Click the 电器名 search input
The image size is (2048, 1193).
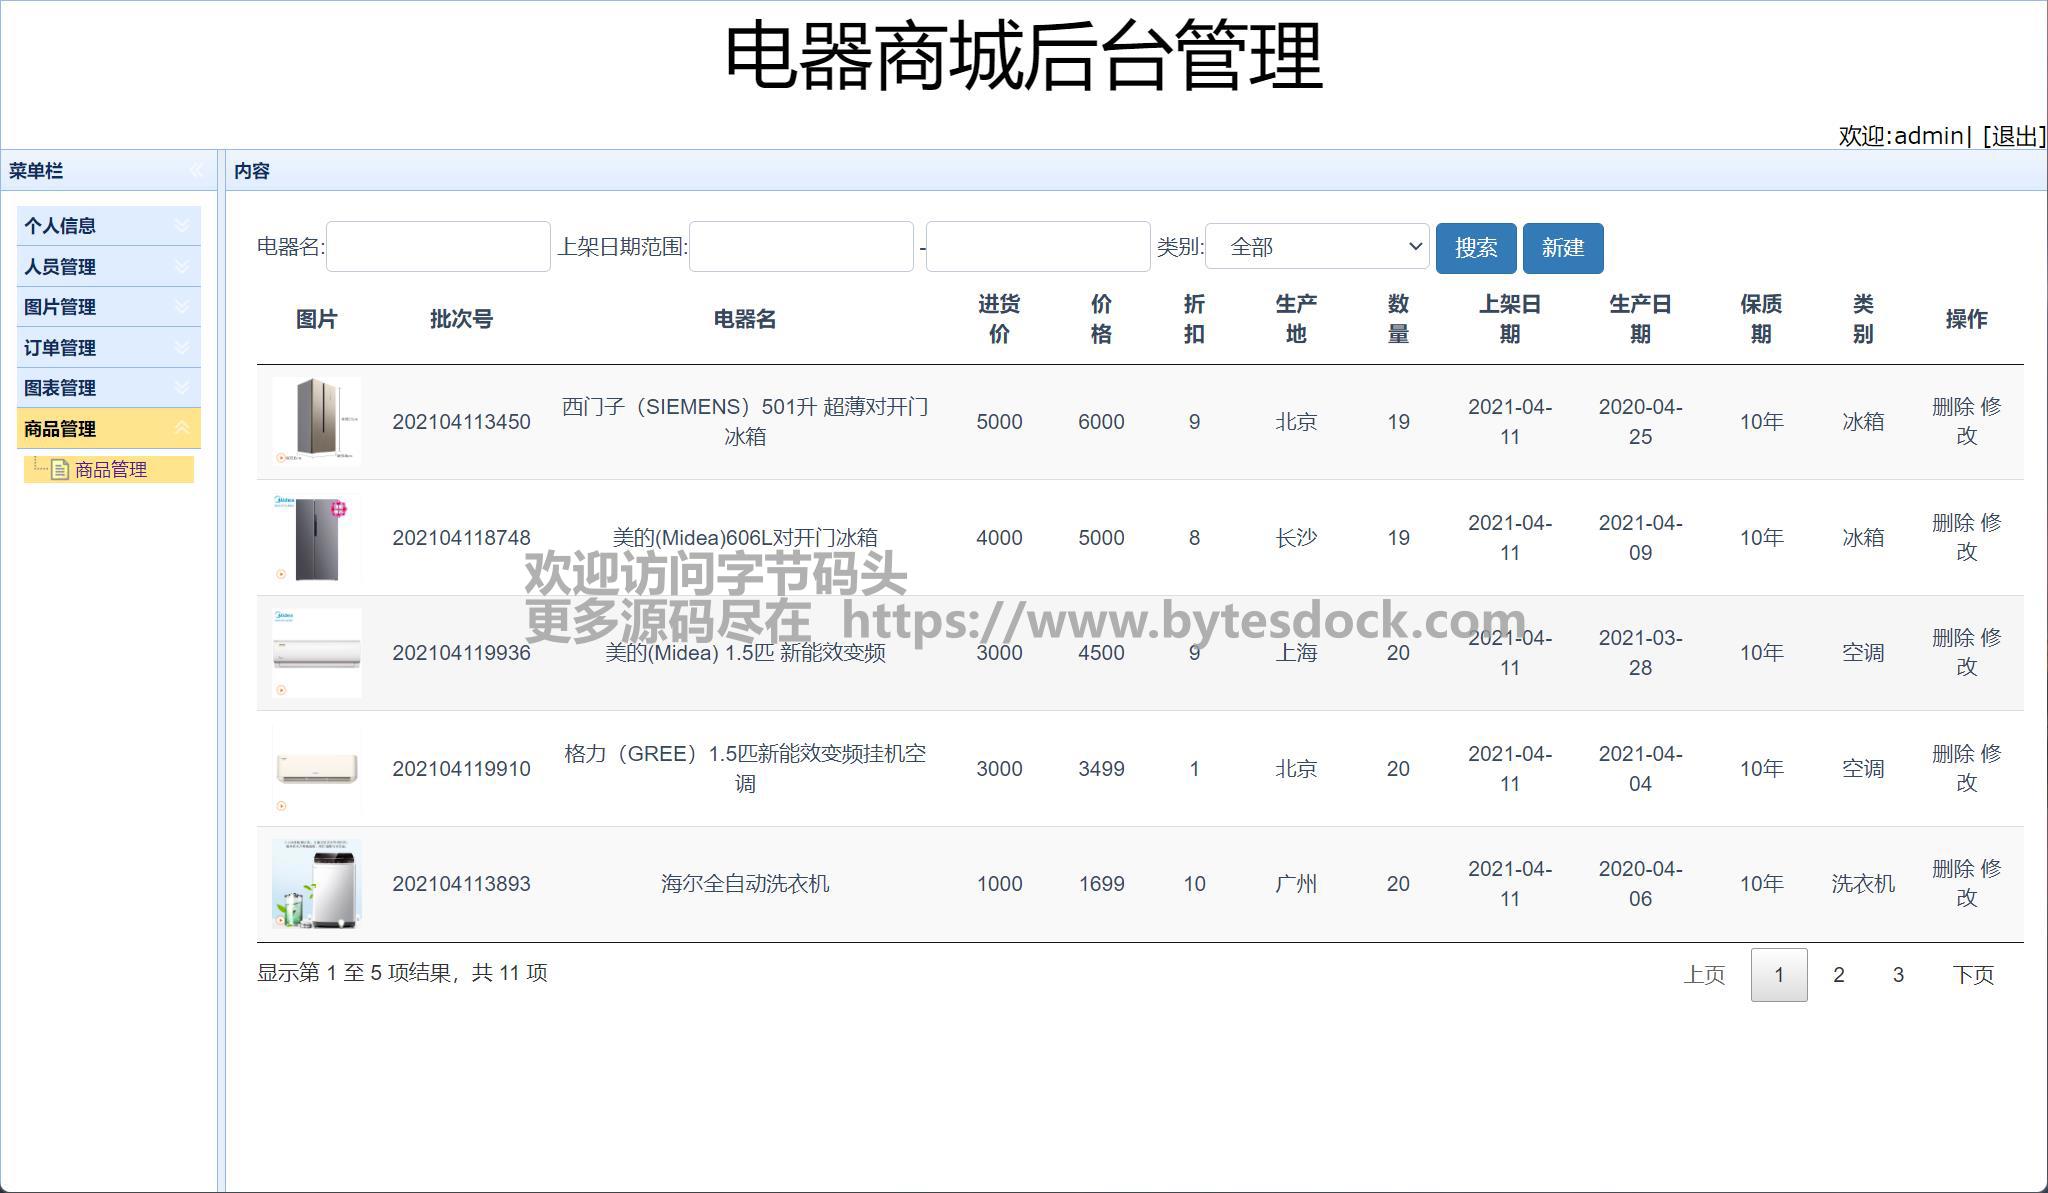438,247
